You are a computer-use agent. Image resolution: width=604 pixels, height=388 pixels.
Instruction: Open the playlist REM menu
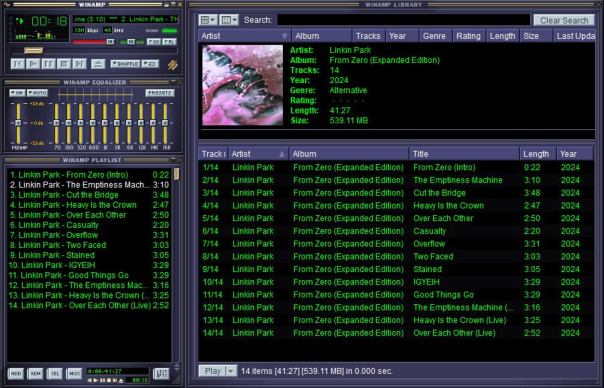click(35, 374)
